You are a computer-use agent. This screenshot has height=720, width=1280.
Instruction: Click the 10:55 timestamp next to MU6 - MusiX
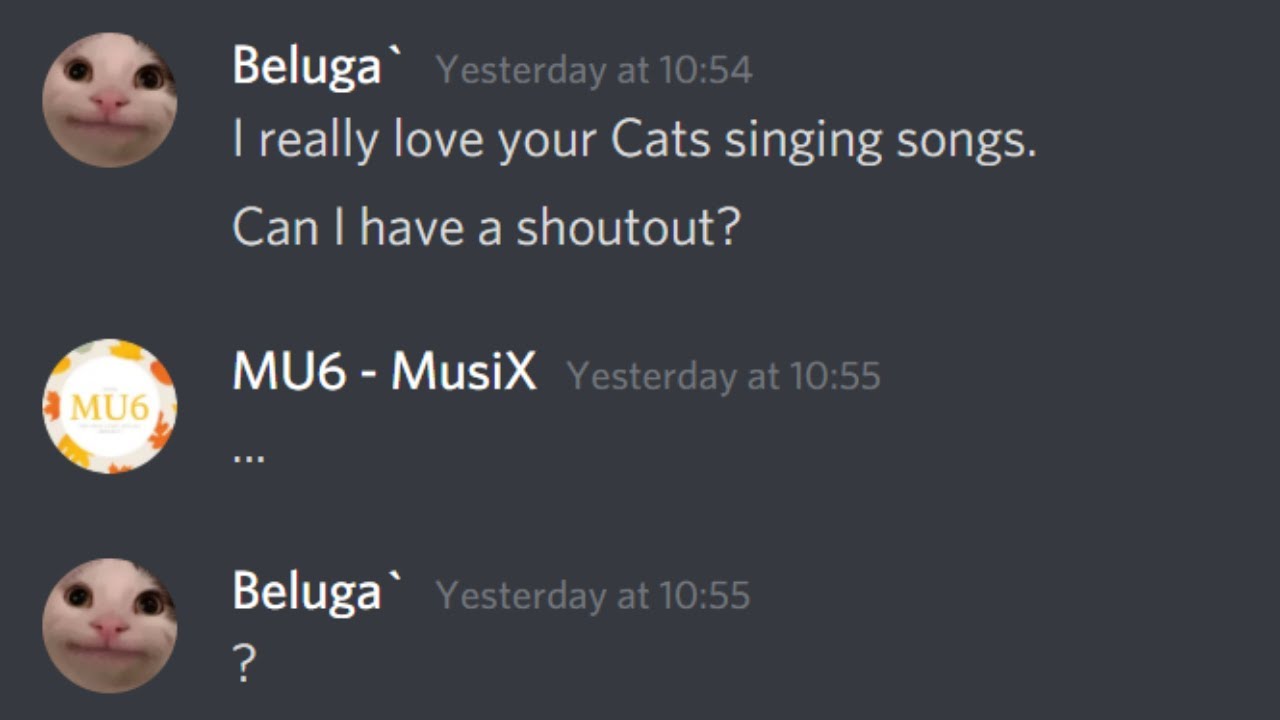tap(723, 376)
